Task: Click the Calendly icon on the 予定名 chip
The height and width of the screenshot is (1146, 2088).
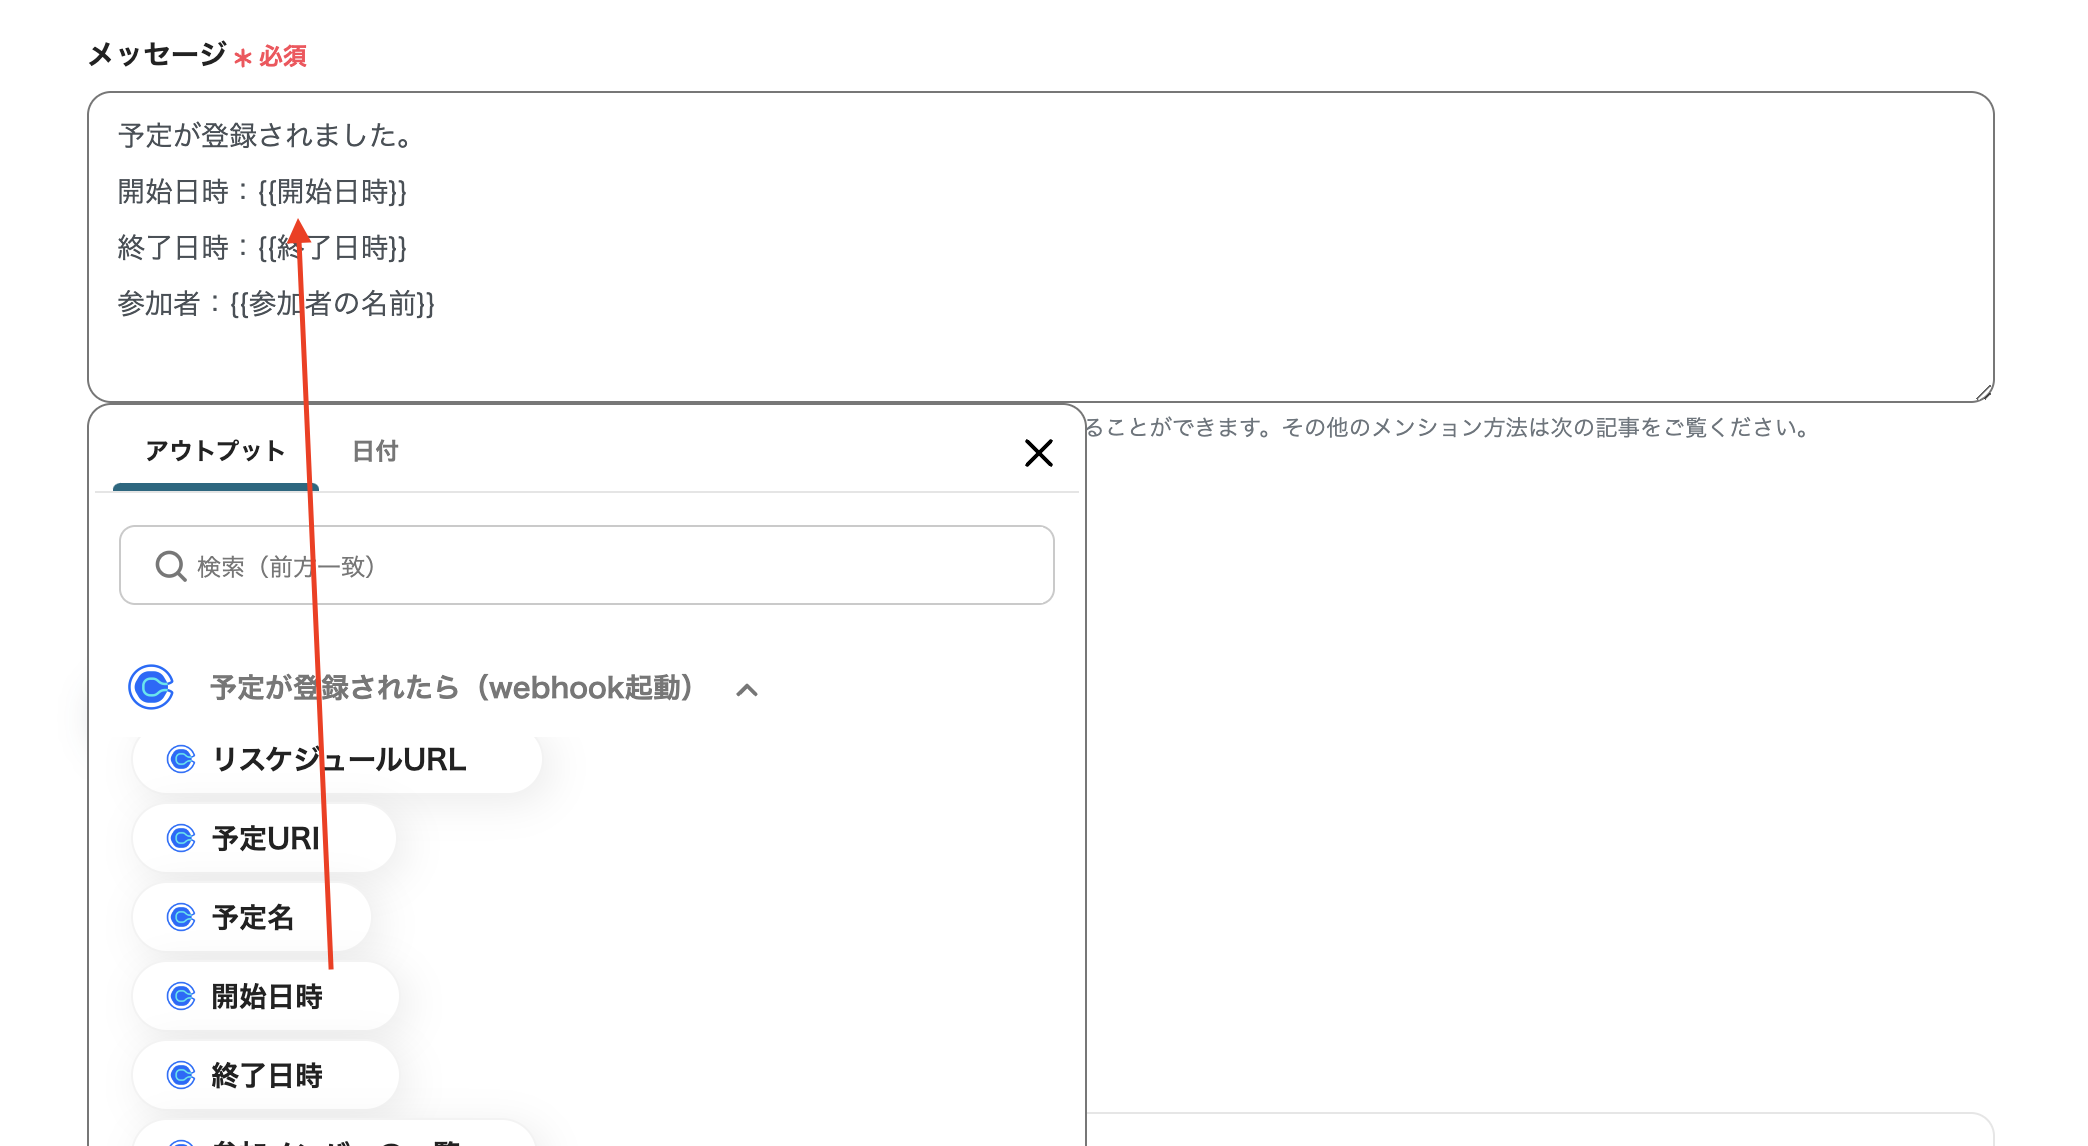Action: tap(181, 917)
